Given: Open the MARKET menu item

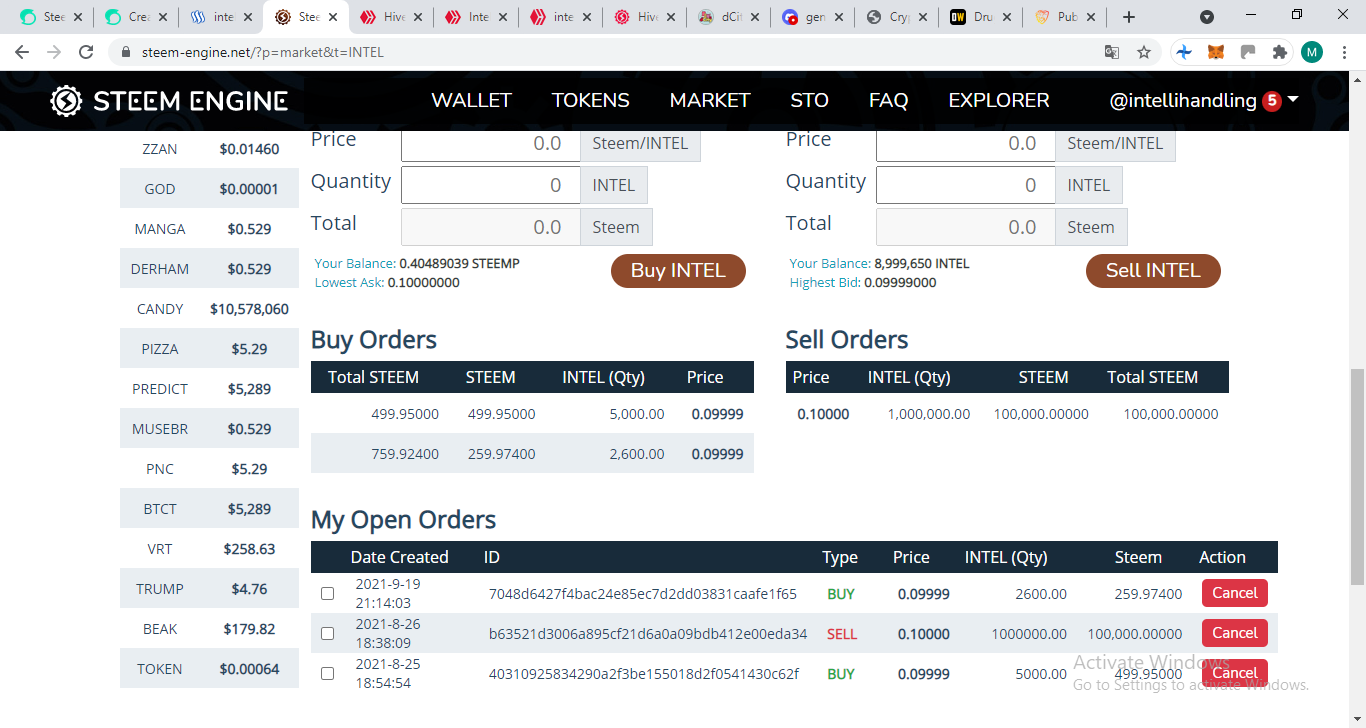Looking at the screenshot, I should click(x=710, y=100).
